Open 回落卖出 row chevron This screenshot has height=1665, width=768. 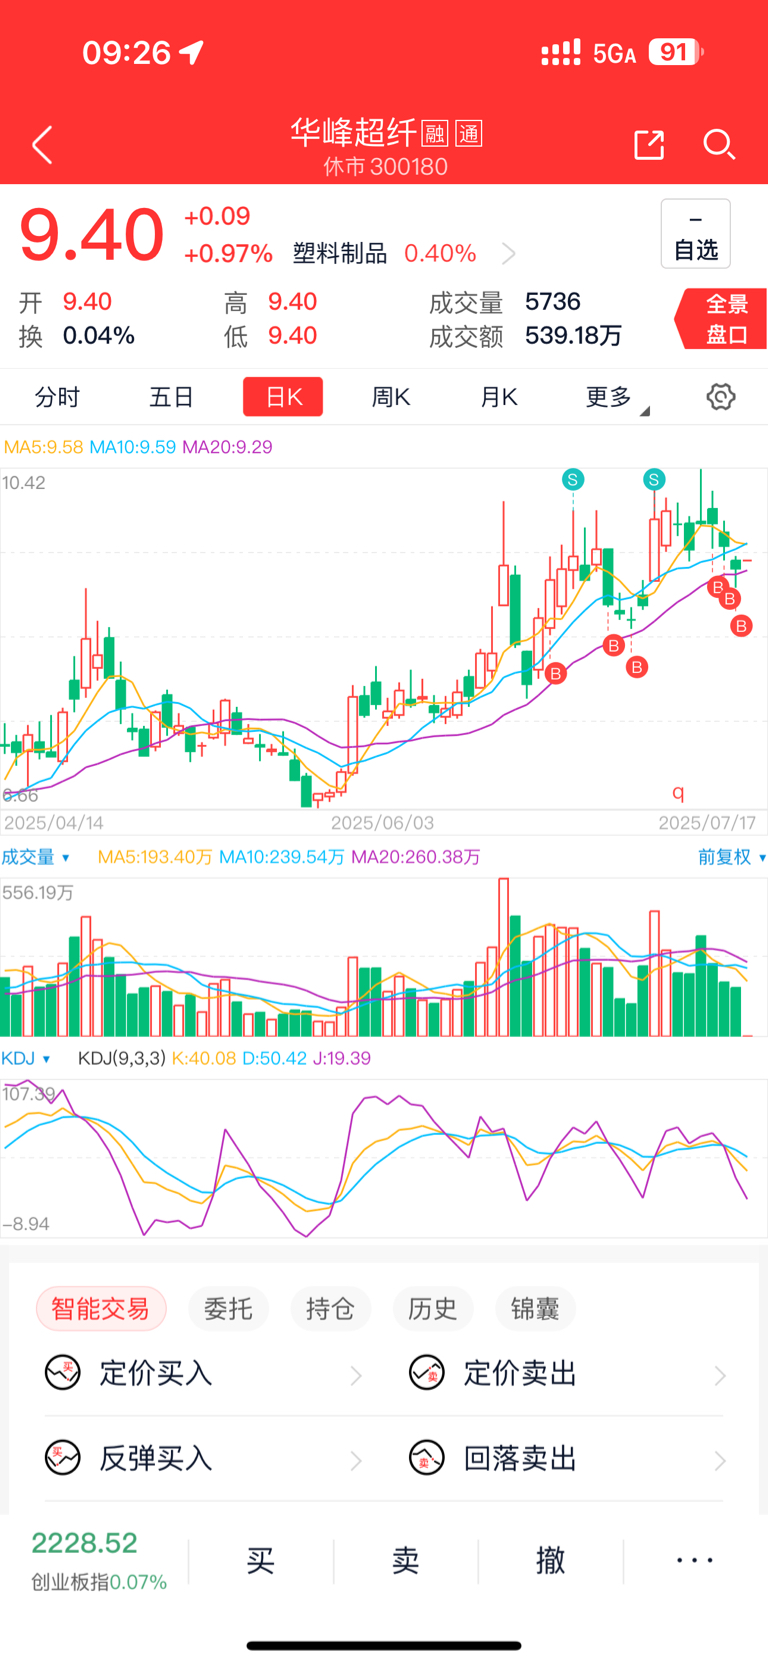point(720,1461)
